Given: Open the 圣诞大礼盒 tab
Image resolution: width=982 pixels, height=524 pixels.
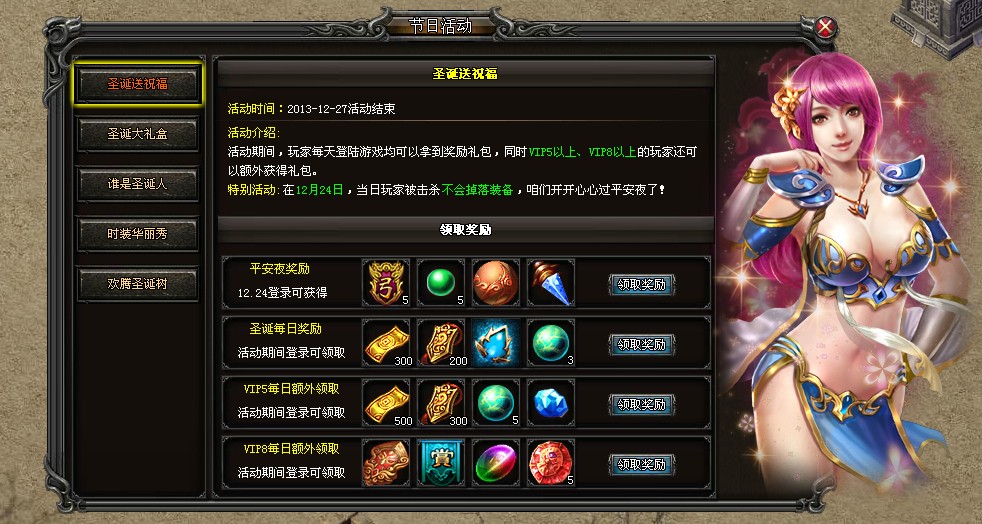Looking at the screenshot, I should 138,134.
